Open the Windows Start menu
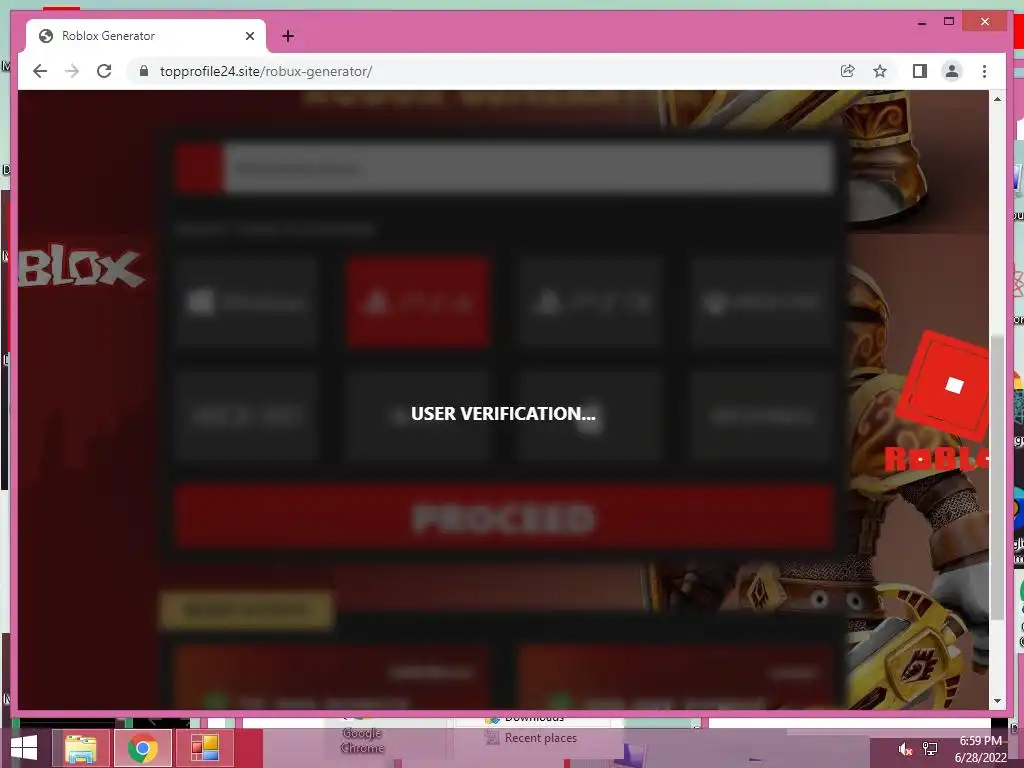 click(x=24, y=748)
